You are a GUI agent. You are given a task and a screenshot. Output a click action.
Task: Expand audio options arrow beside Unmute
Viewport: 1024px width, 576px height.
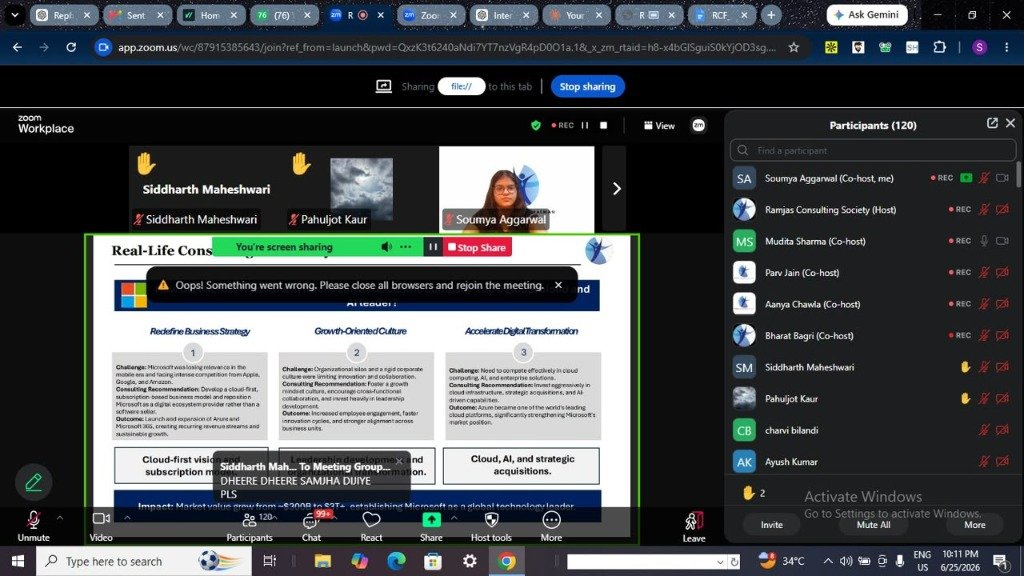click(60, 518)
